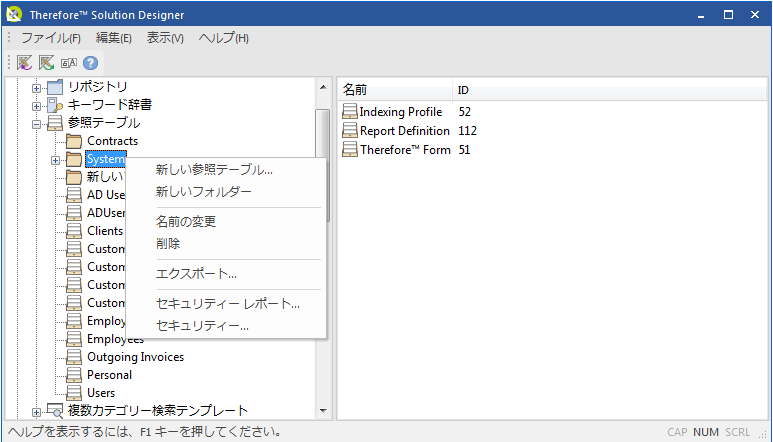Click the Therefore™ Form table icon
This screenshot has height=442, width=773.
coord(350,149)
